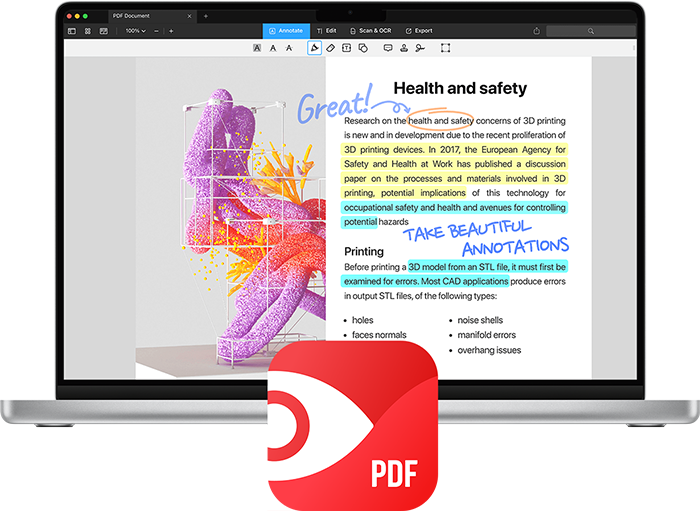The image size is (700, 512).
Task: Select the Text box tool
Action: point(346,48)
